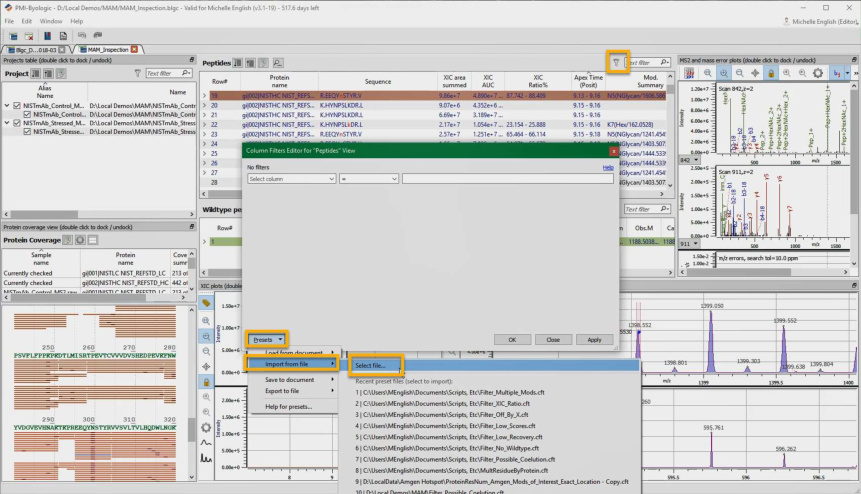Click the zoom-out icon in MS2 toolbar
861x494 pixels.
pos(740,73)
